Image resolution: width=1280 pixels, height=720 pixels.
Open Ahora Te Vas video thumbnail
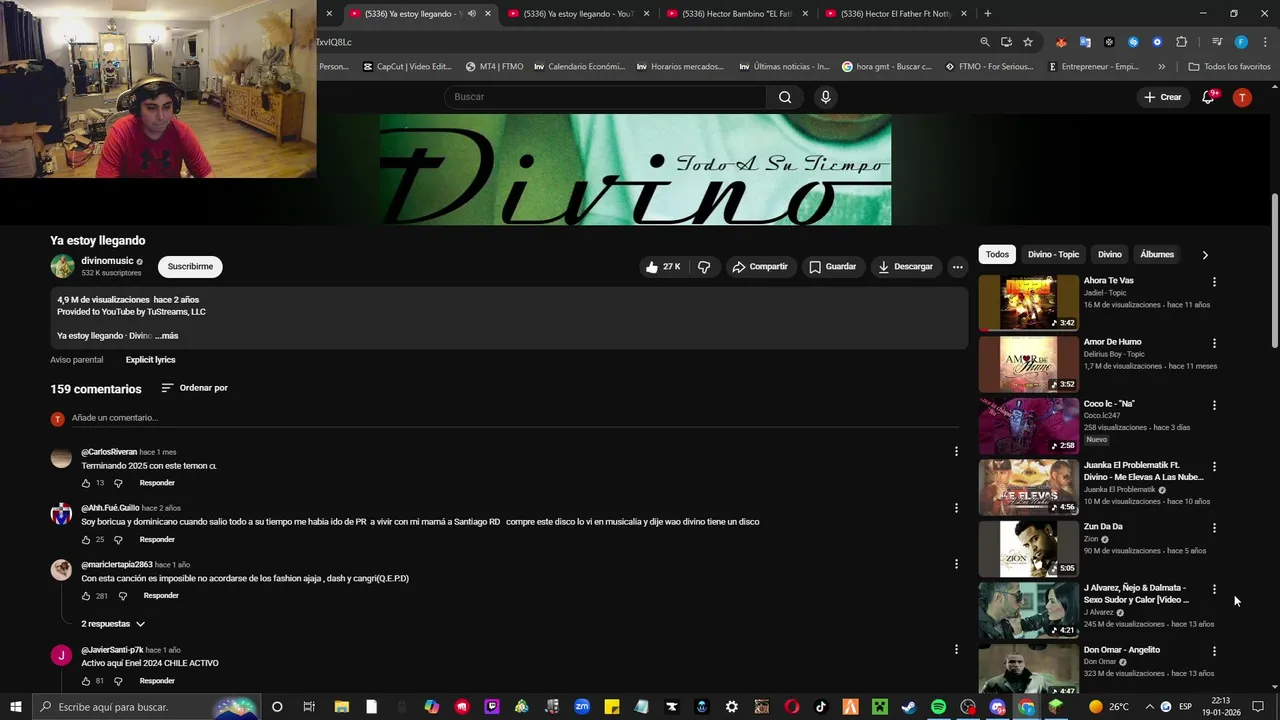pos(1028,303)
